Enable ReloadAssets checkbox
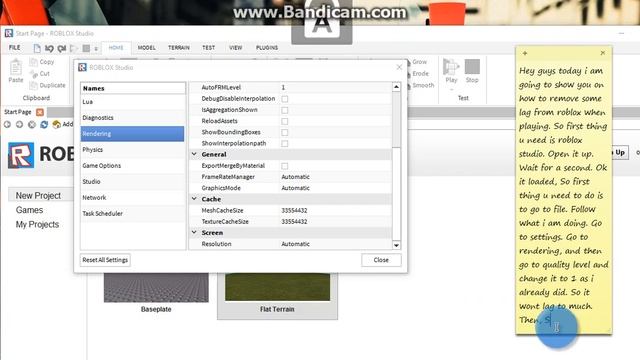This screenshot has width=640, height=360. click(x=284, y=121)
